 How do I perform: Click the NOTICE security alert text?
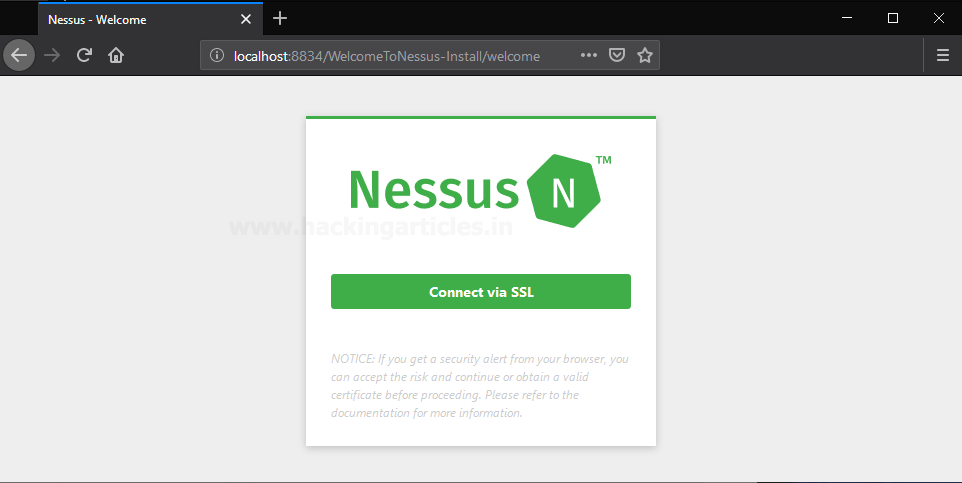(x=480, y=385)
